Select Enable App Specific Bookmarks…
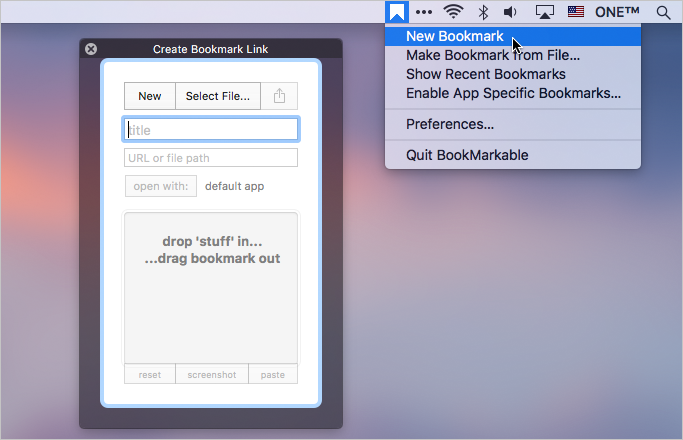Screen dimensions: 683x440 513,93
